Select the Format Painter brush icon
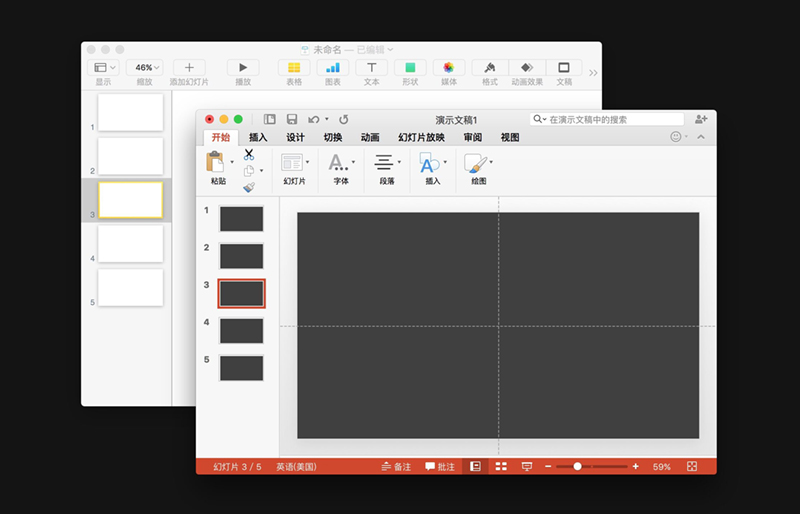 pyautogui.click(x=249, y=187)
